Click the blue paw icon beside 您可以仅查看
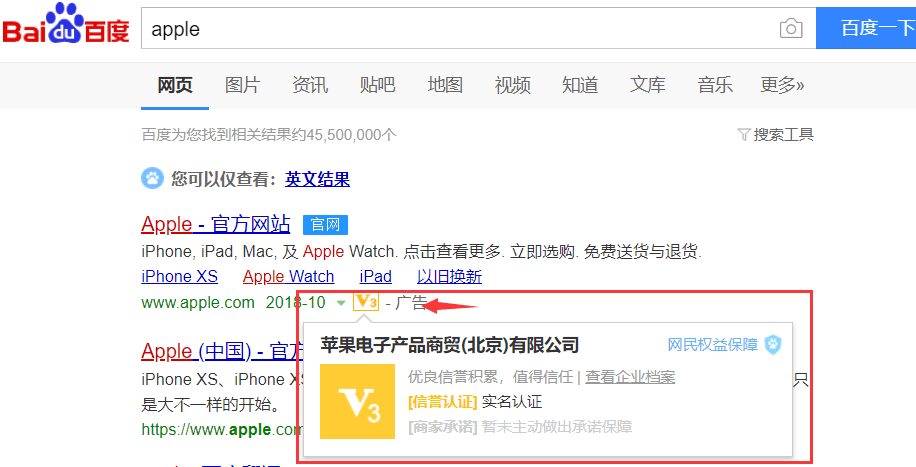This screenshot has height=467, width=916. click(152, 178)
